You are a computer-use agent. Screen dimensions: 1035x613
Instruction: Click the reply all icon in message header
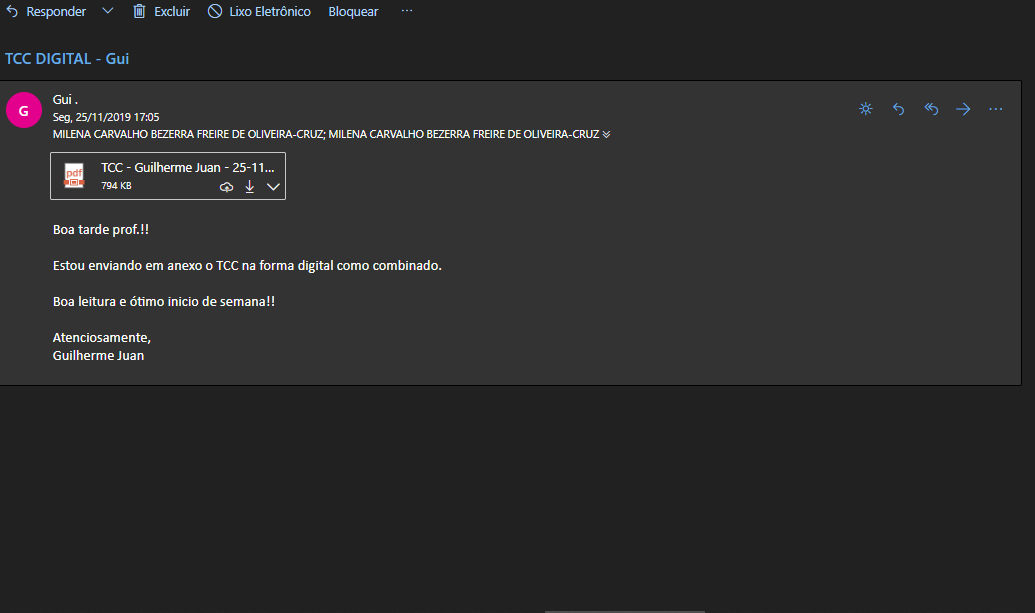[931, 109]
